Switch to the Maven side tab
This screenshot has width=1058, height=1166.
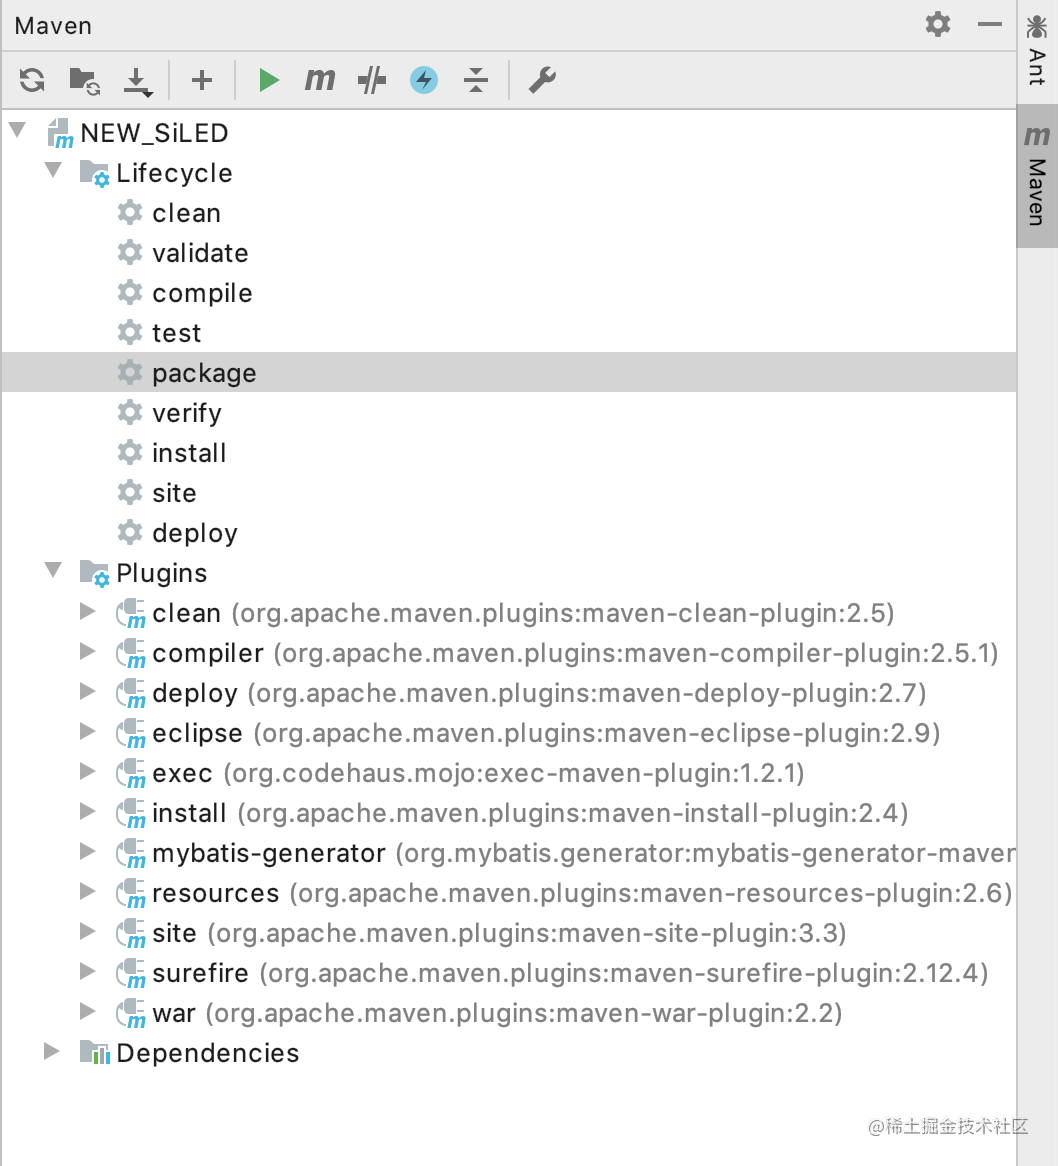point(1036,175)
